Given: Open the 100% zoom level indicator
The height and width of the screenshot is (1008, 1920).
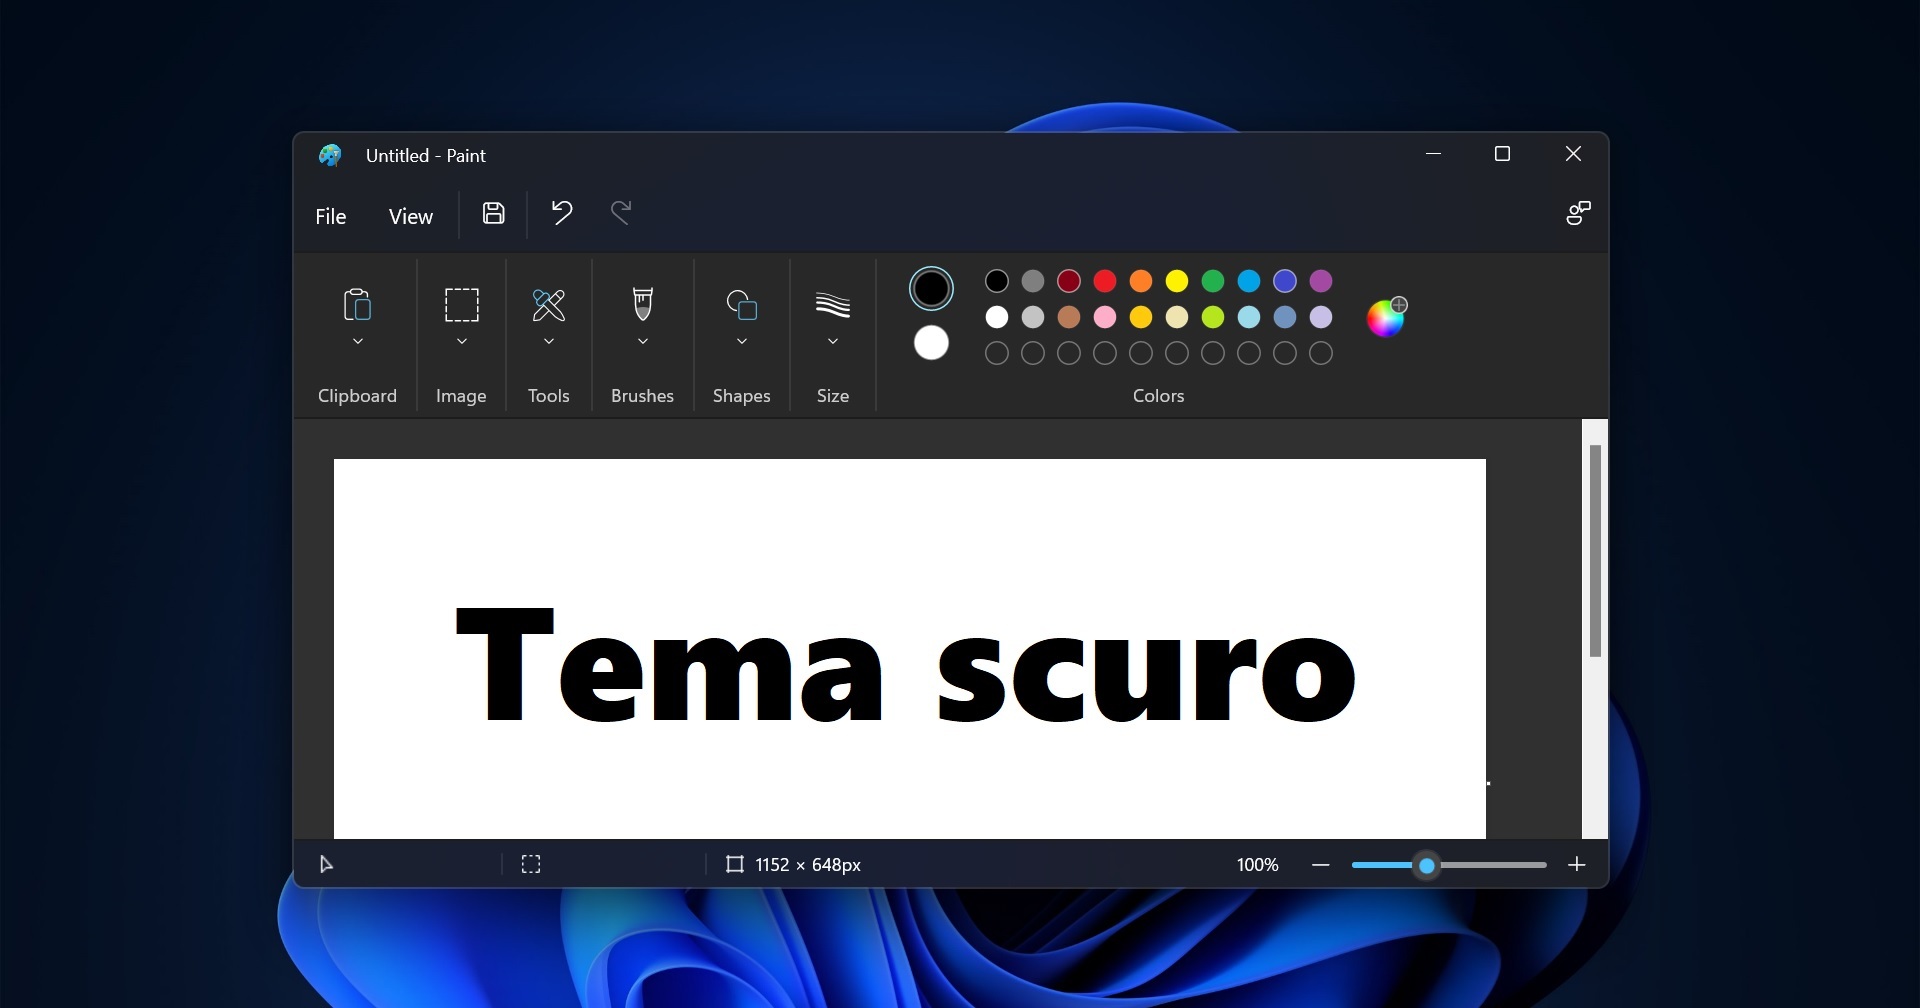Looking at the screenshot, I should click(1257, 865).
